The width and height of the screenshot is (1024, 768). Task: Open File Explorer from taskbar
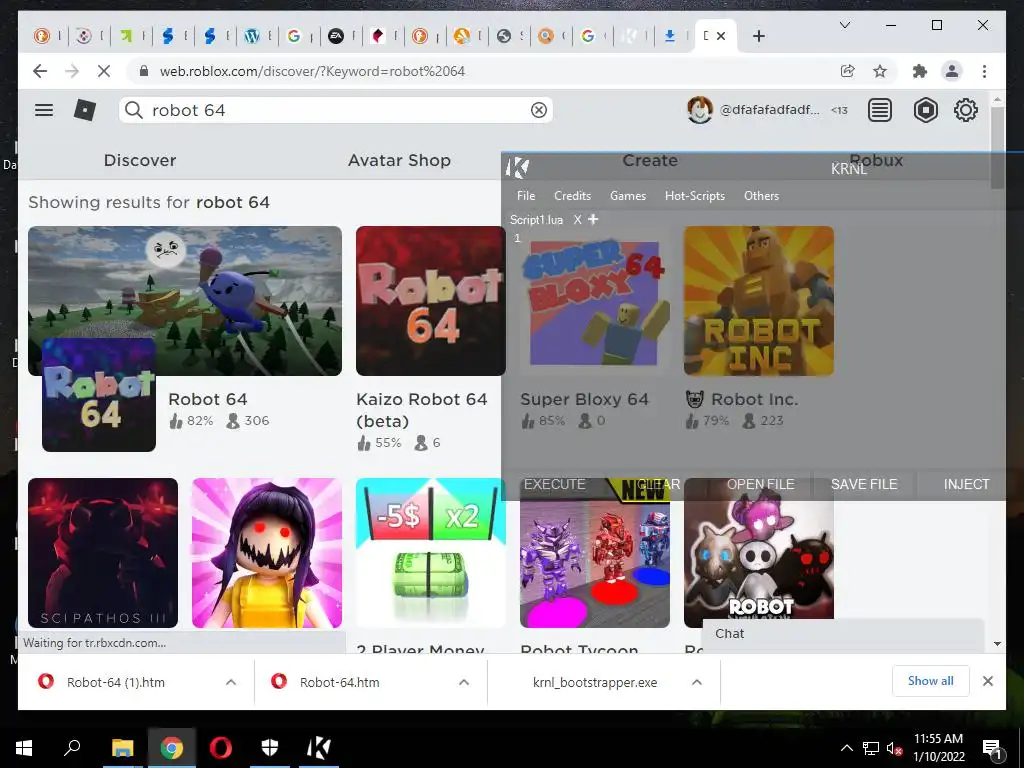[122, 748]
